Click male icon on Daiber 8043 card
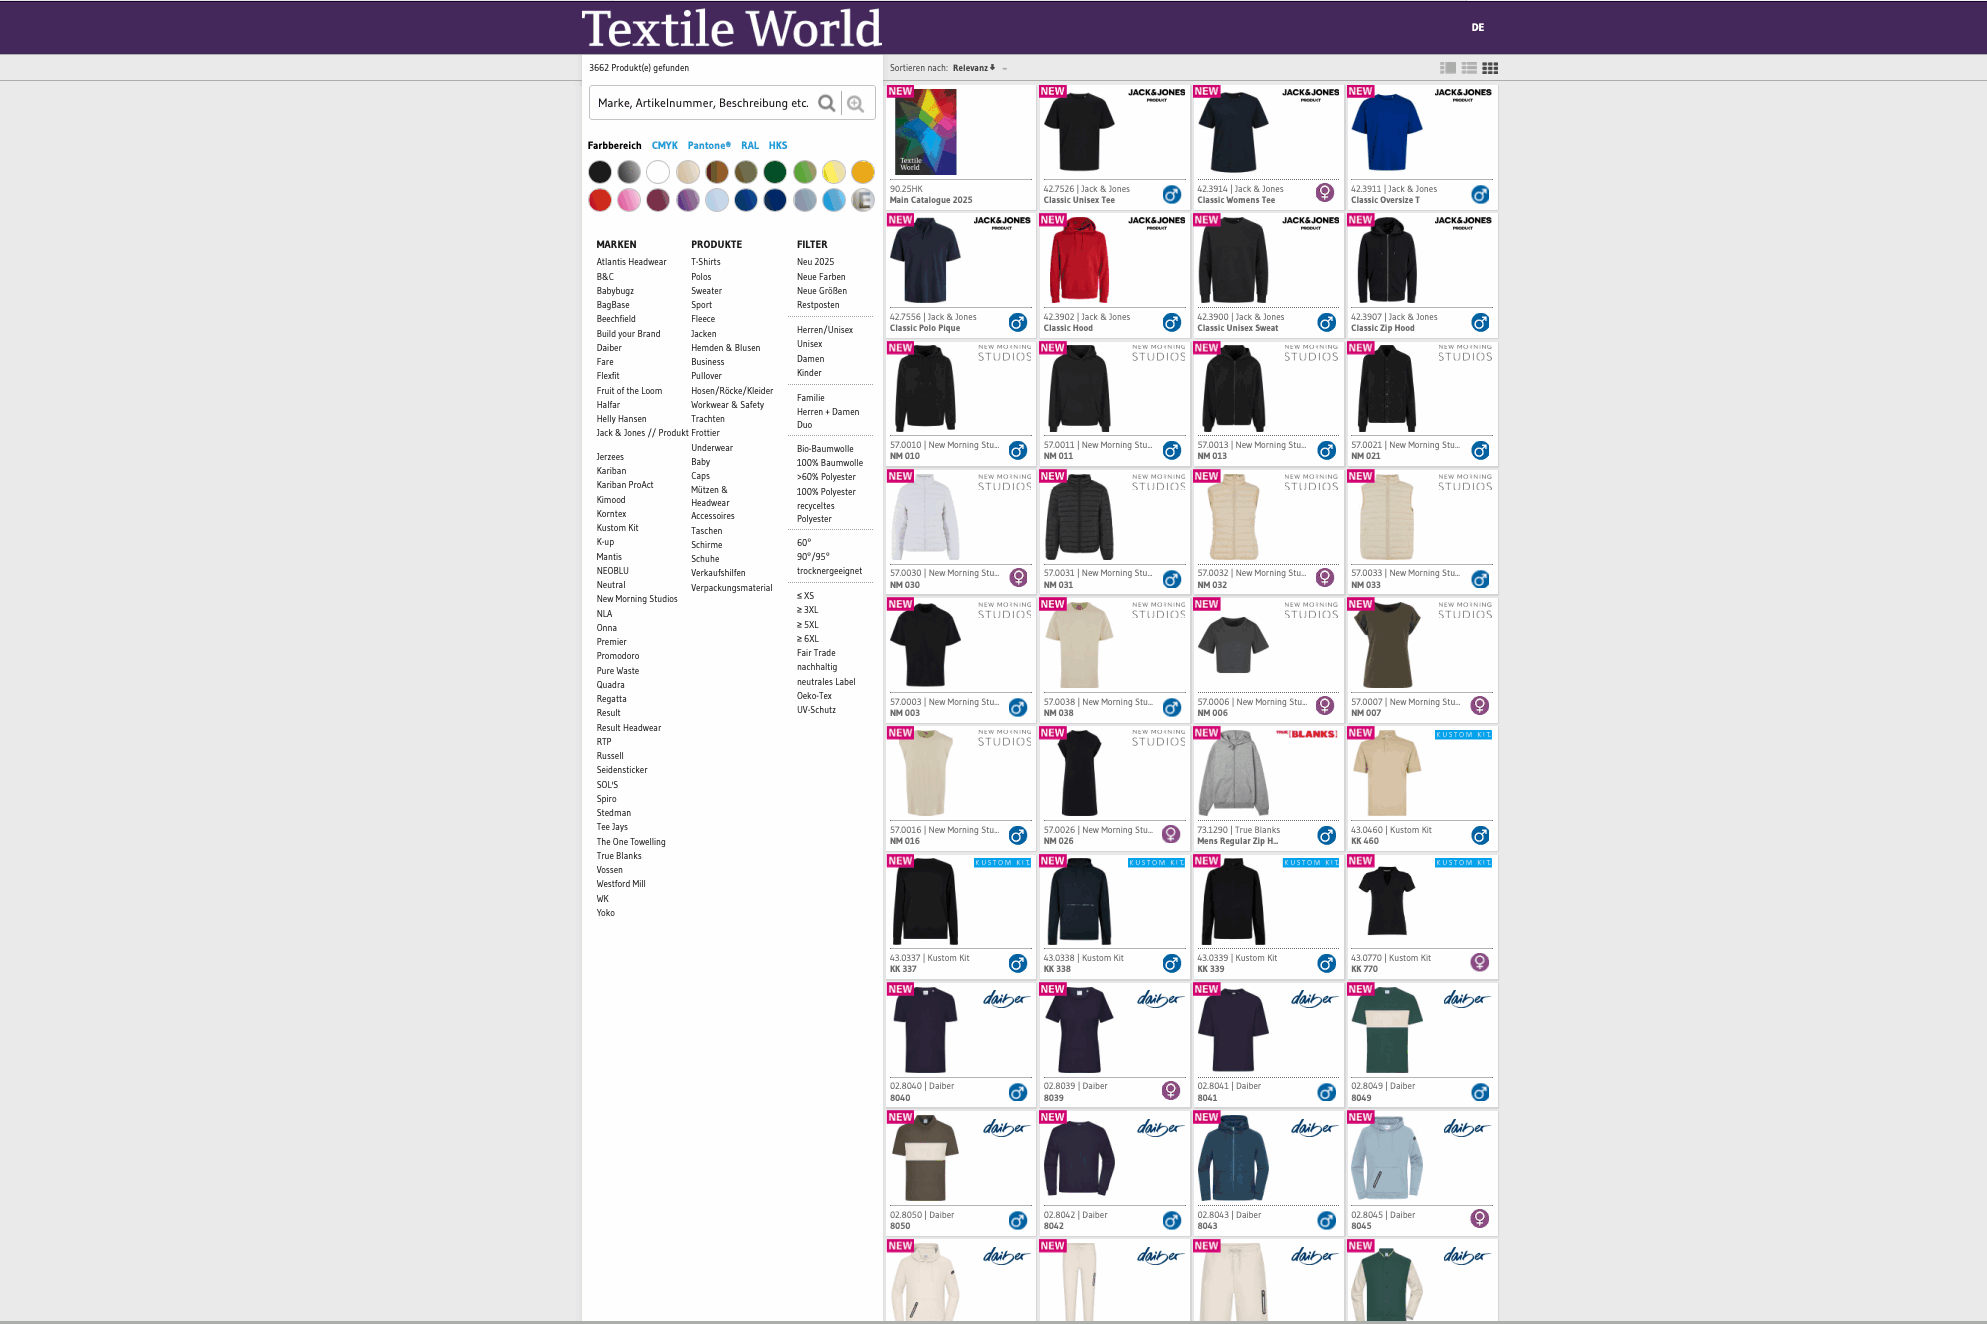Screen dimensions: 1987x1324 [x=1326, y=1220]
